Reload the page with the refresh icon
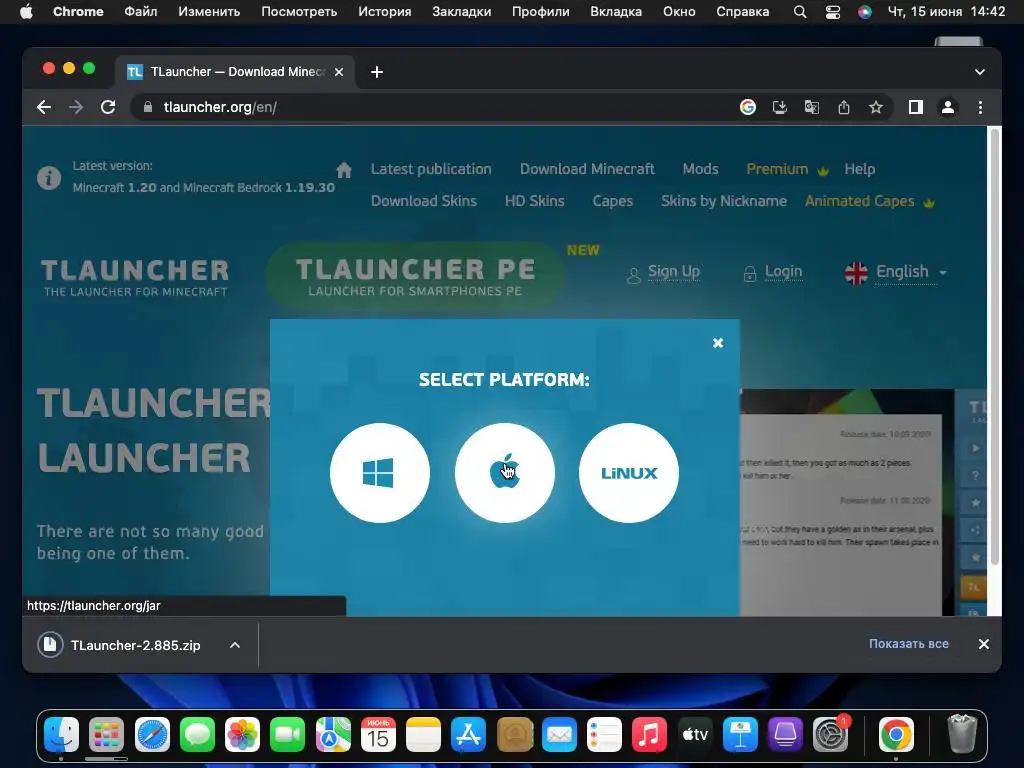Screen dimensions: 1024x768 click(x=108, y=107)
